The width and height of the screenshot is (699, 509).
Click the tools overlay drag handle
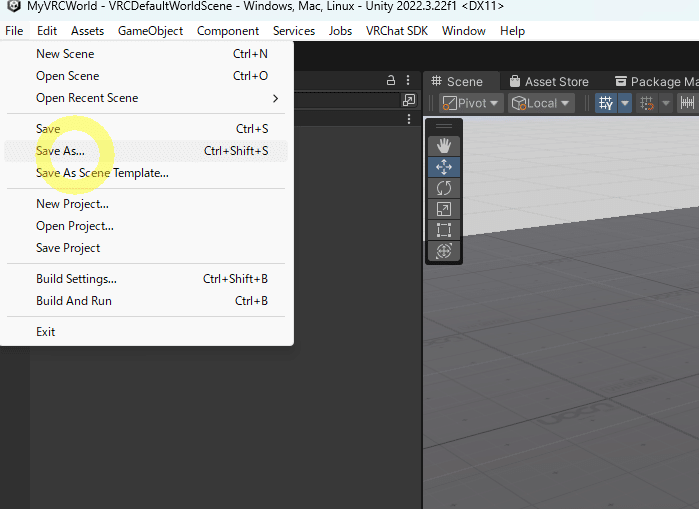tap(444, 126)
